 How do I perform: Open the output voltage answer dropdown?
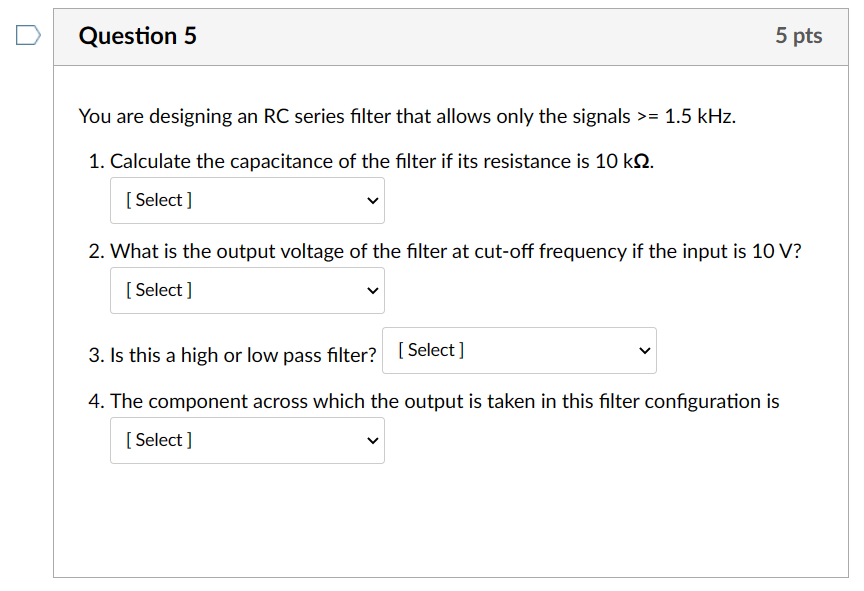pos(246,290)
